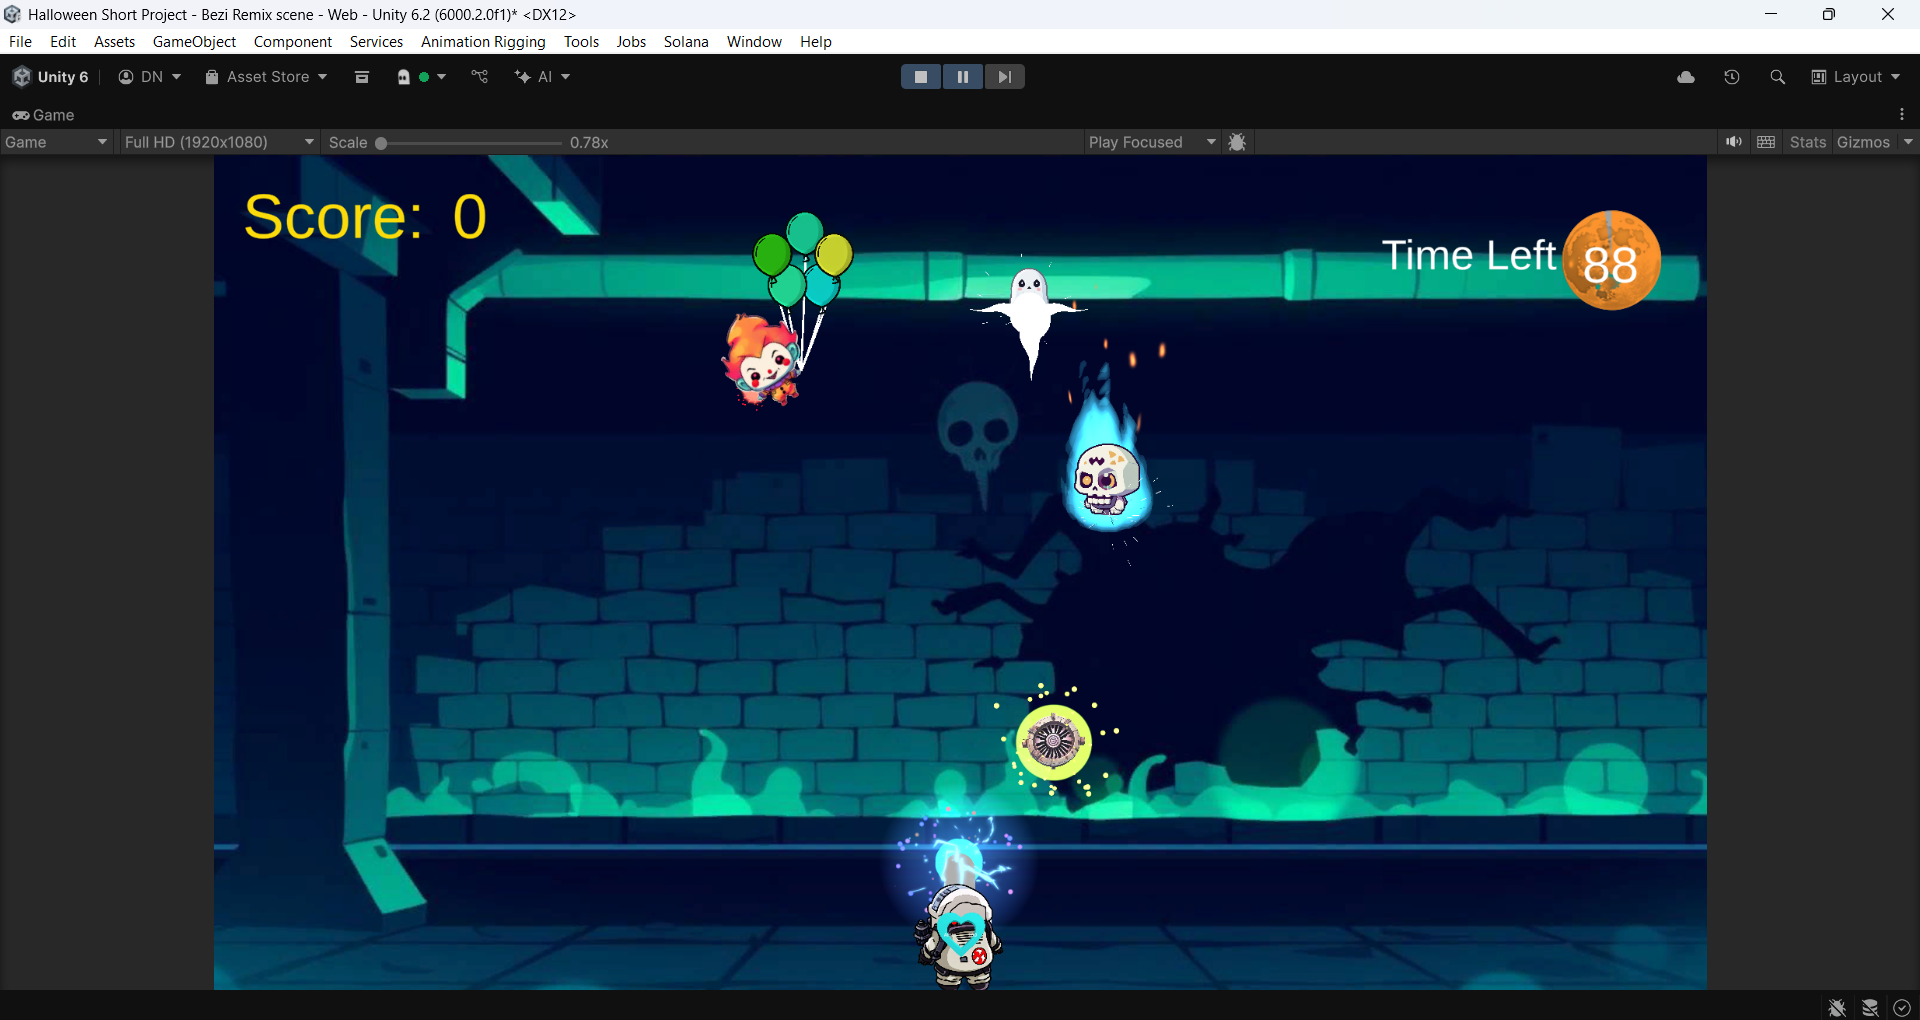Open the Play Focused dropdown
This screenshot has width=1920, height=1020.
[x=1152, y=142]
